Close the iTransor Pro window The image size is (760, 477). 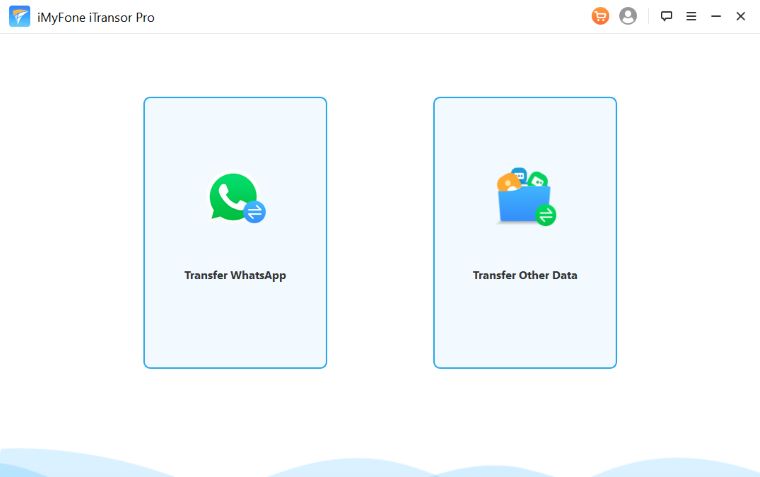point(741,16)
